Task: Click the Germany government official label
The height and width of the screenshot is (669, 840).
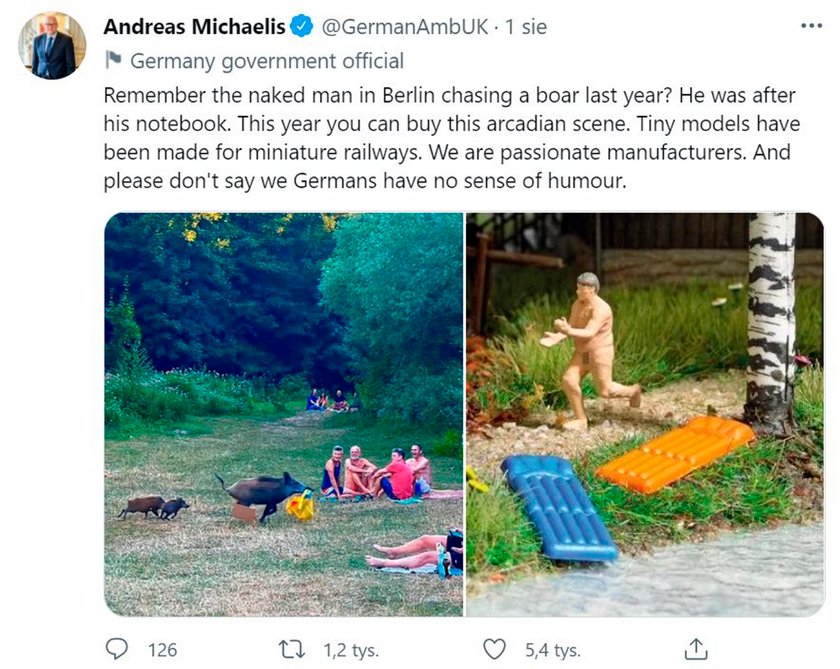Action: point(267,61)
